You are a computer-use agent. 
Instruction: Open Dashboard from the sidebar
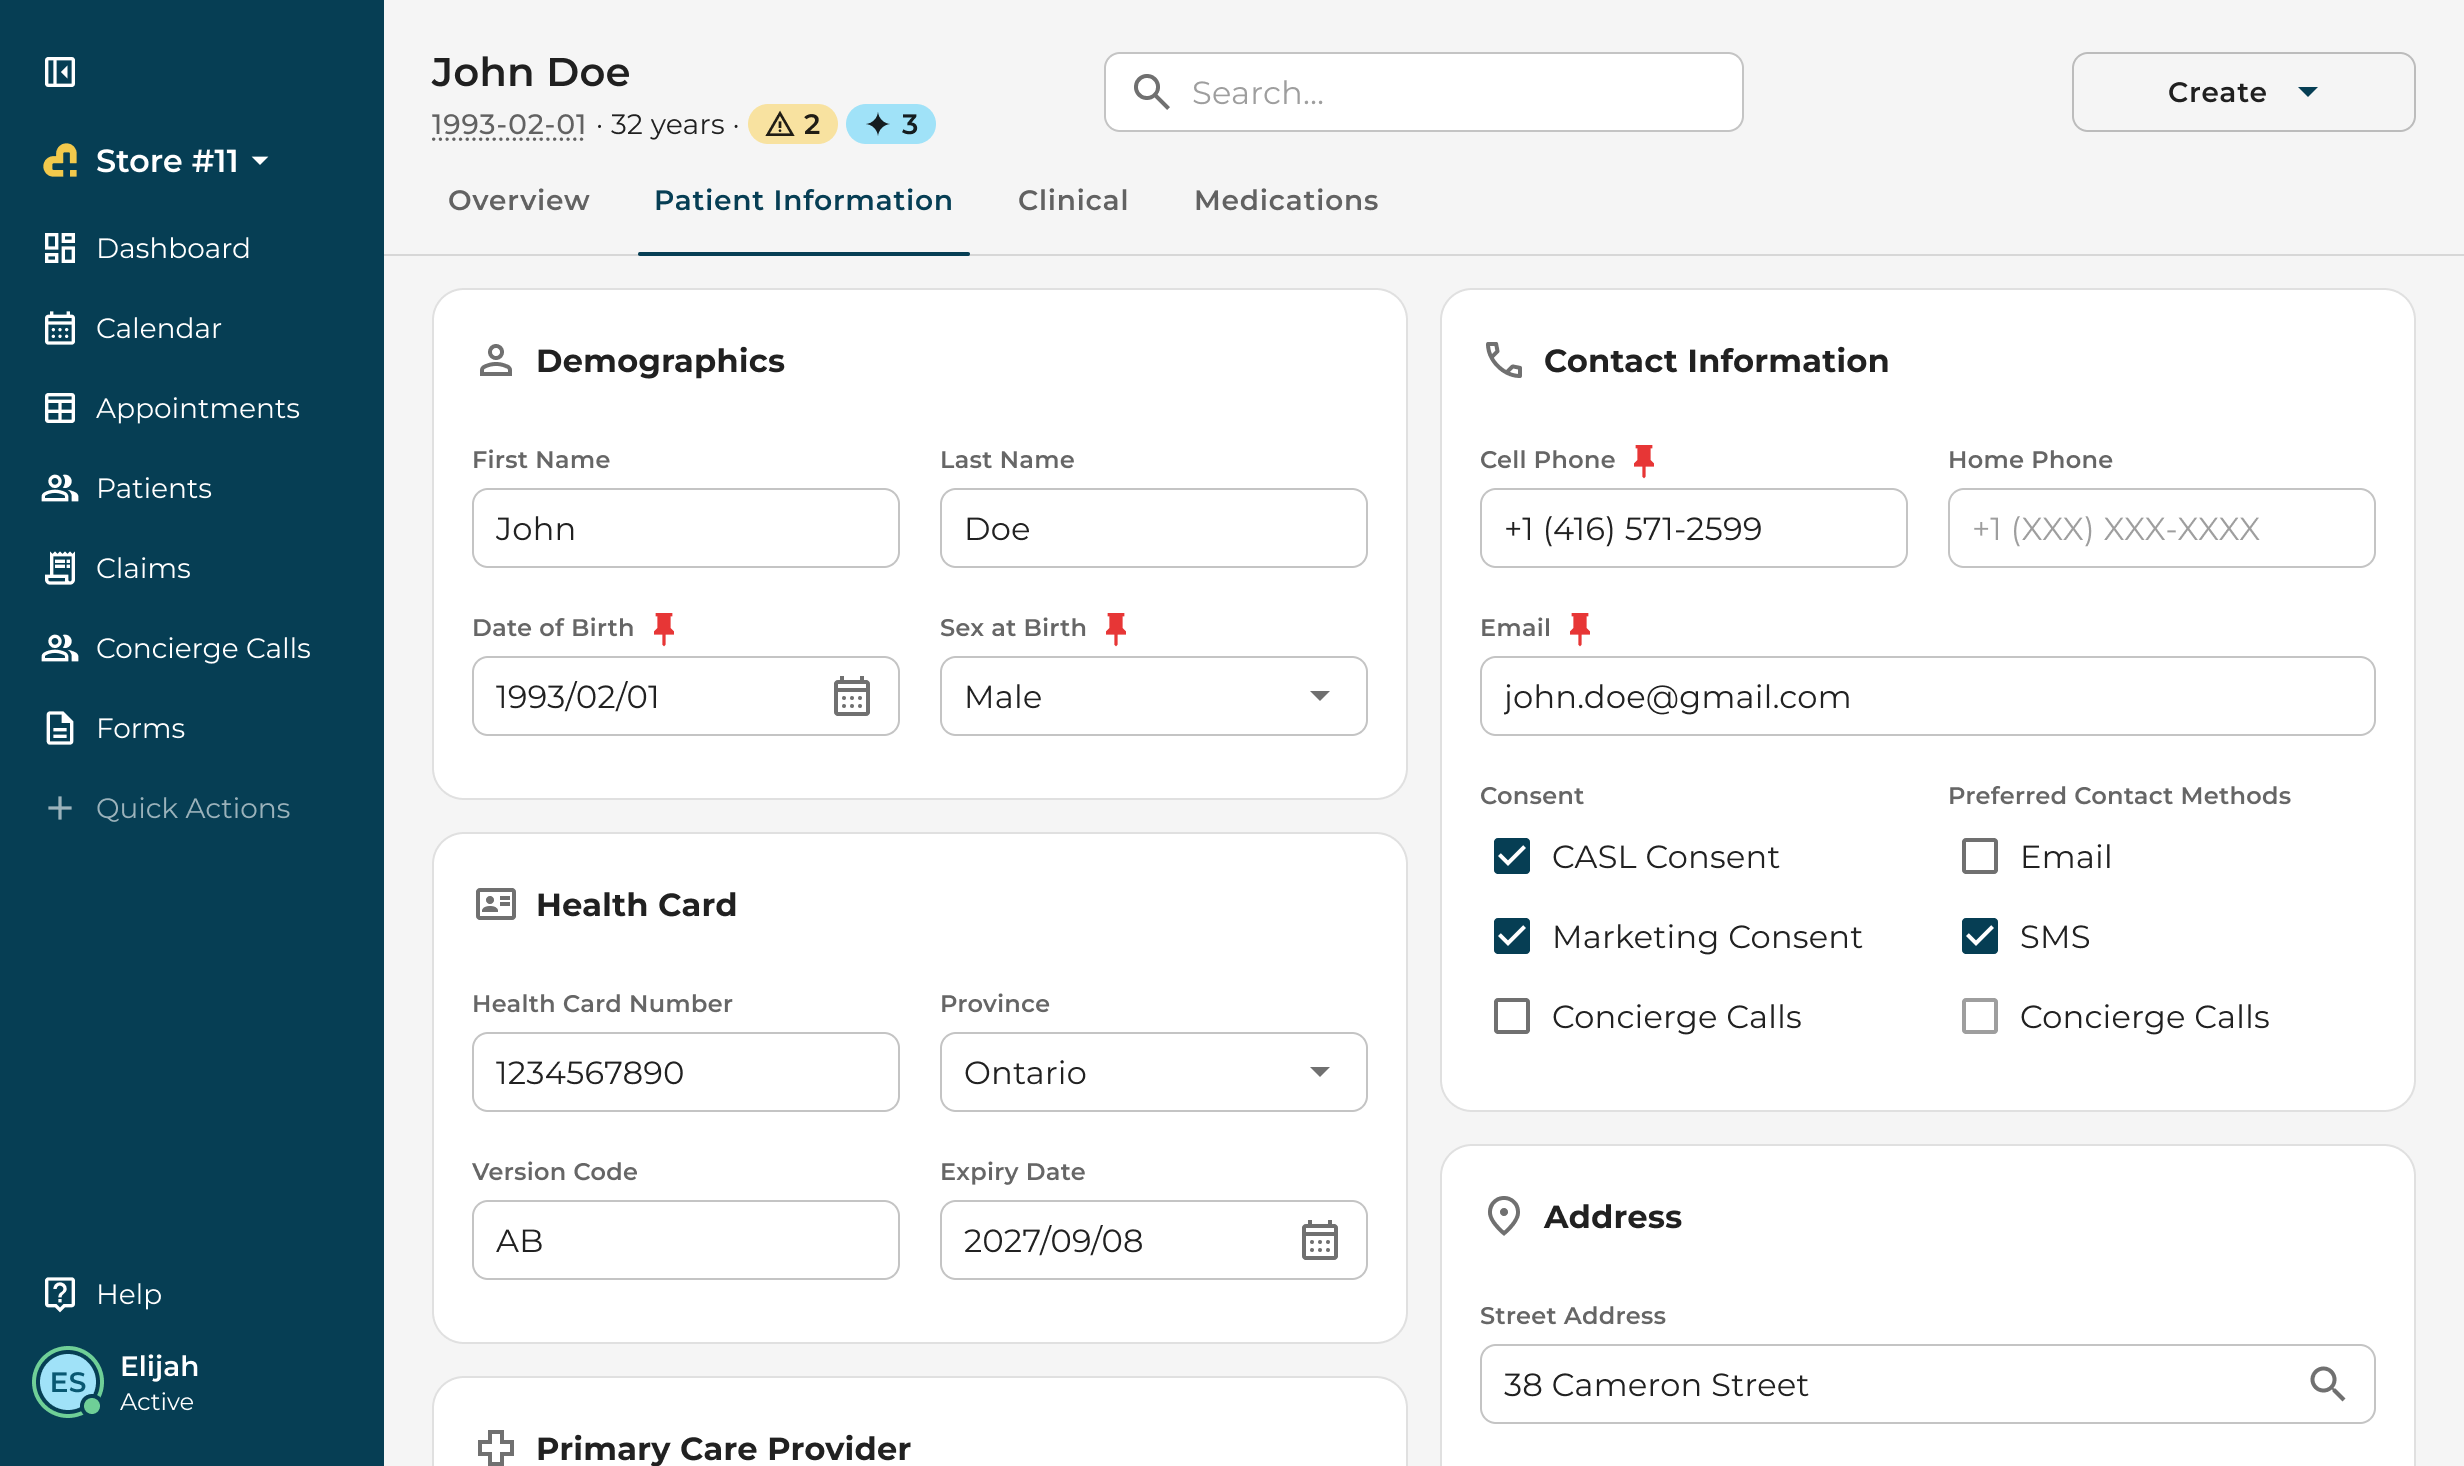pyautogui.click(x=147, y=248)
